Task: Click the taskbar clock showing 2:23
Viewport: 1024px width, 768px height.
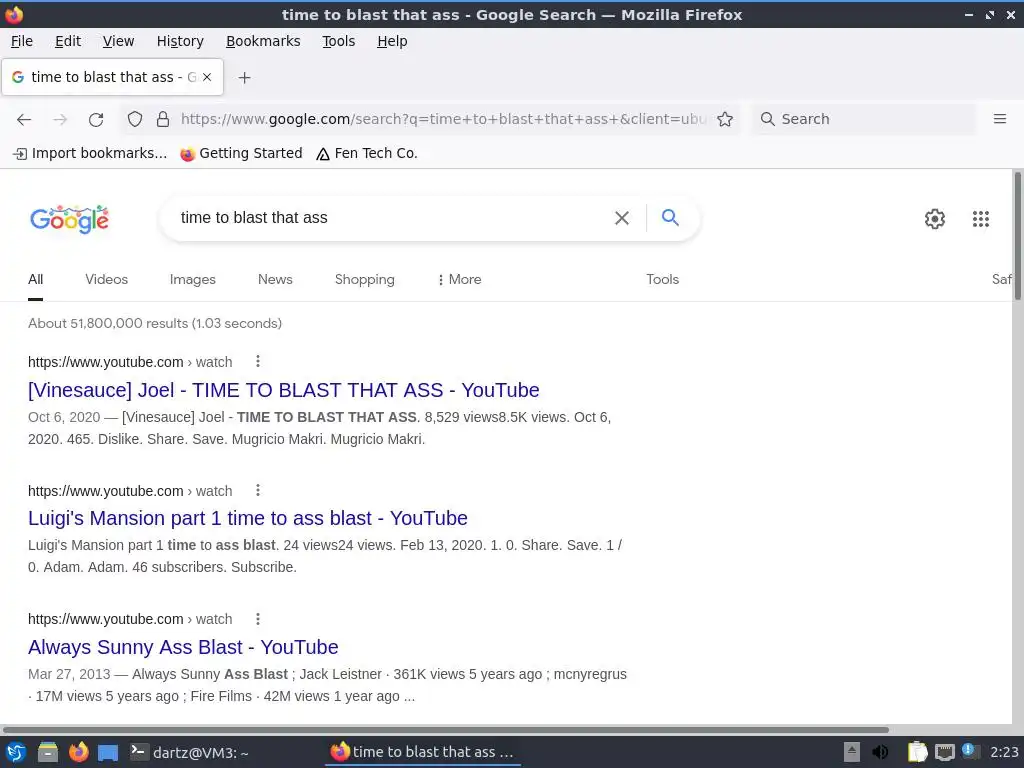Action: [x=1004, y=752]
